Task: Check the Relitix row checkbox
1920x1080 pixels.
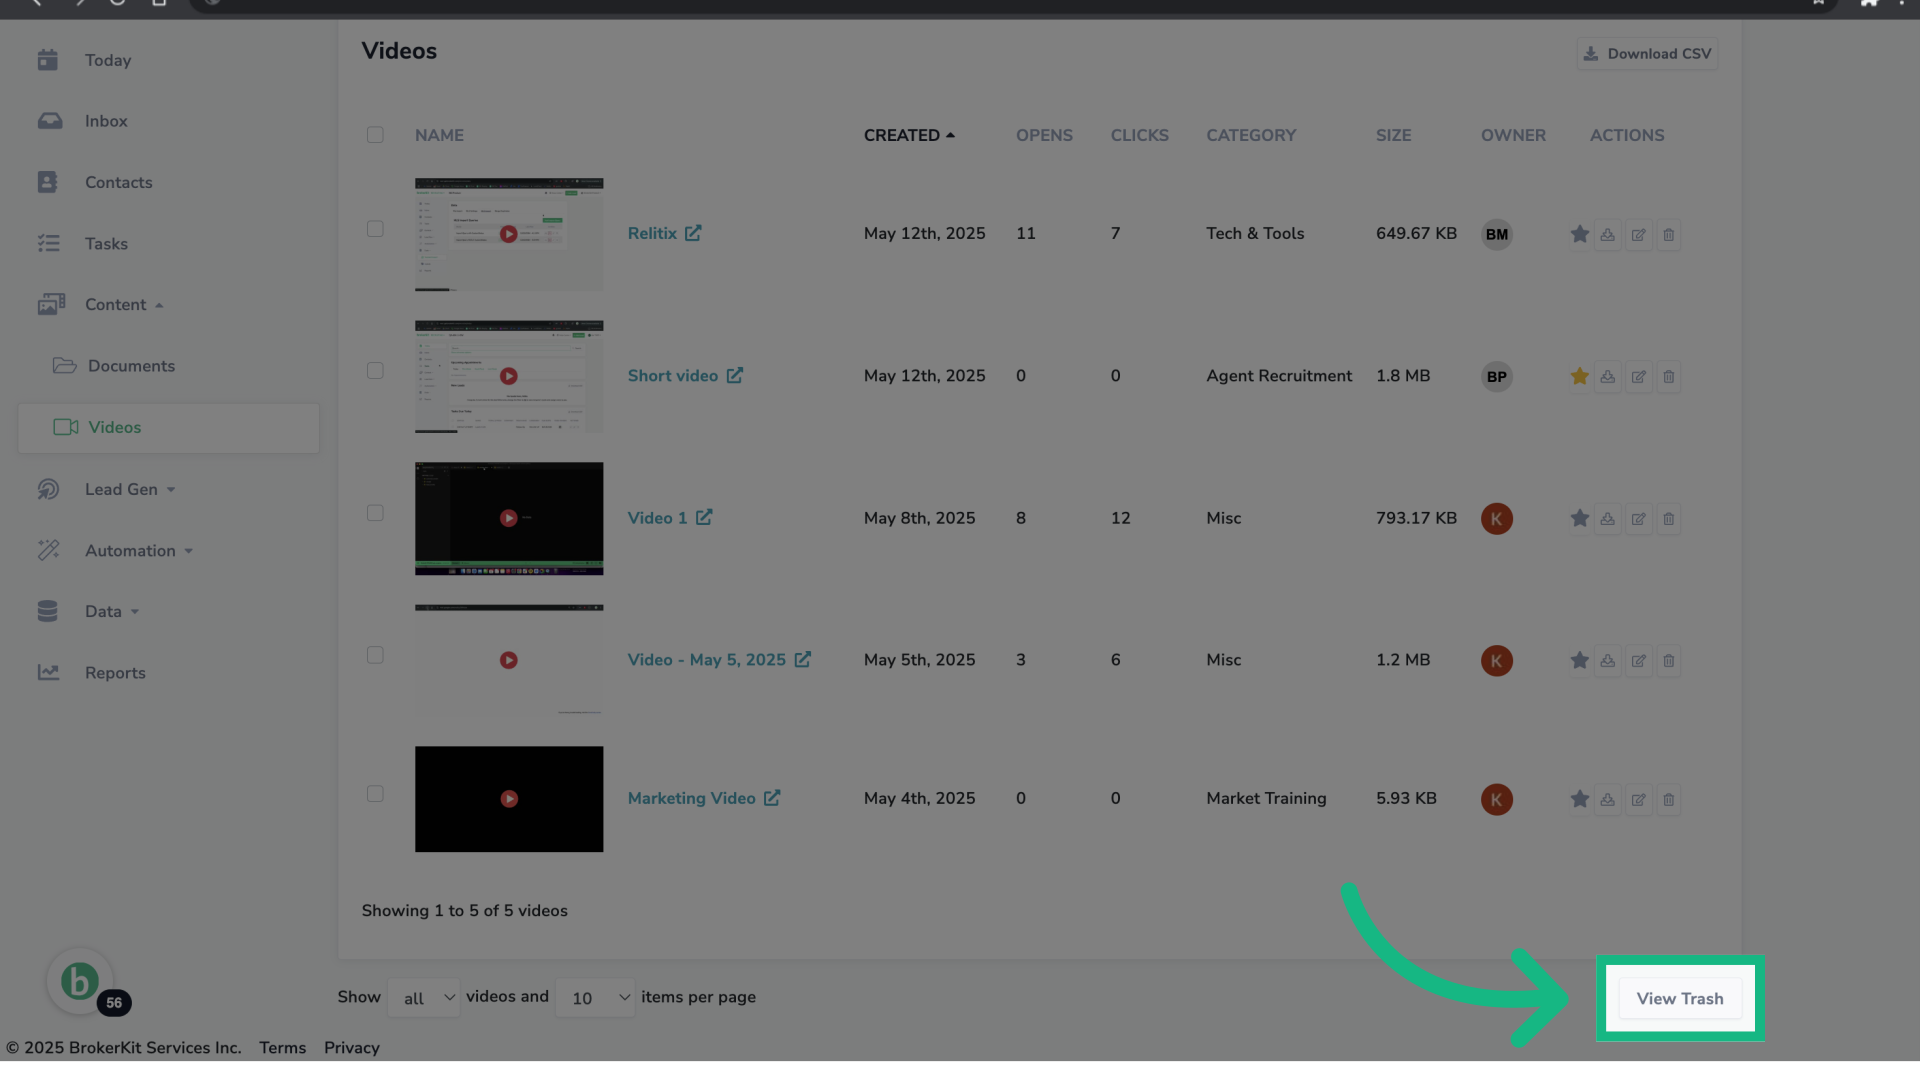Action: (375, 229)
